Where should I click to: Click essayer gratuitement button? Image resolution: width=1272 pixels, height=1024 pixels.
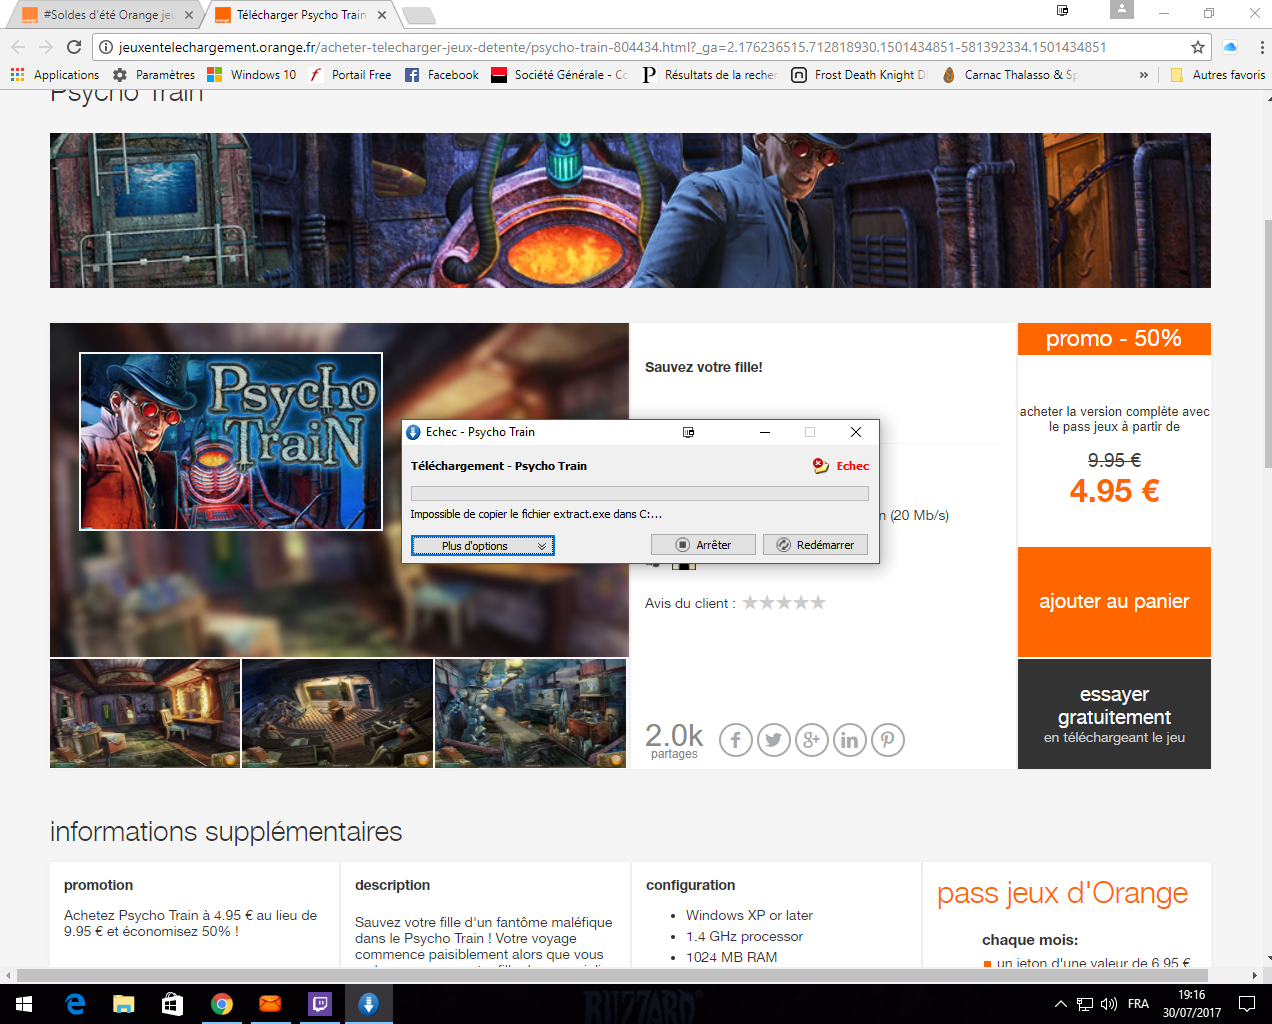(x=1114, y=714)
